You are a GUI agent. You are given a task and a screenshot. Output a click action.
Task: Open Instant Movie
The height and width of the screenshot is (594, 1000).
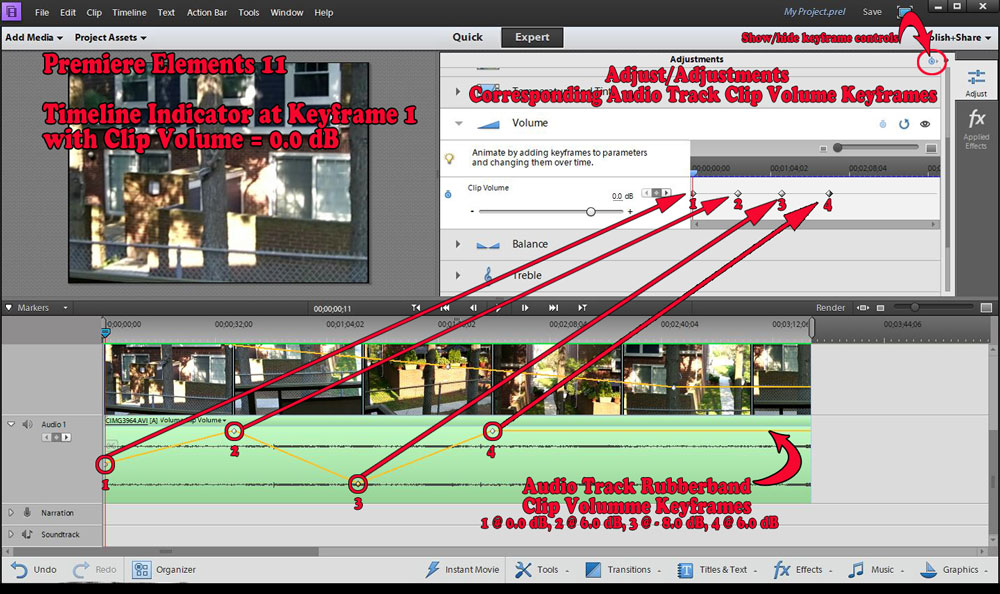[x=462, y=569]
